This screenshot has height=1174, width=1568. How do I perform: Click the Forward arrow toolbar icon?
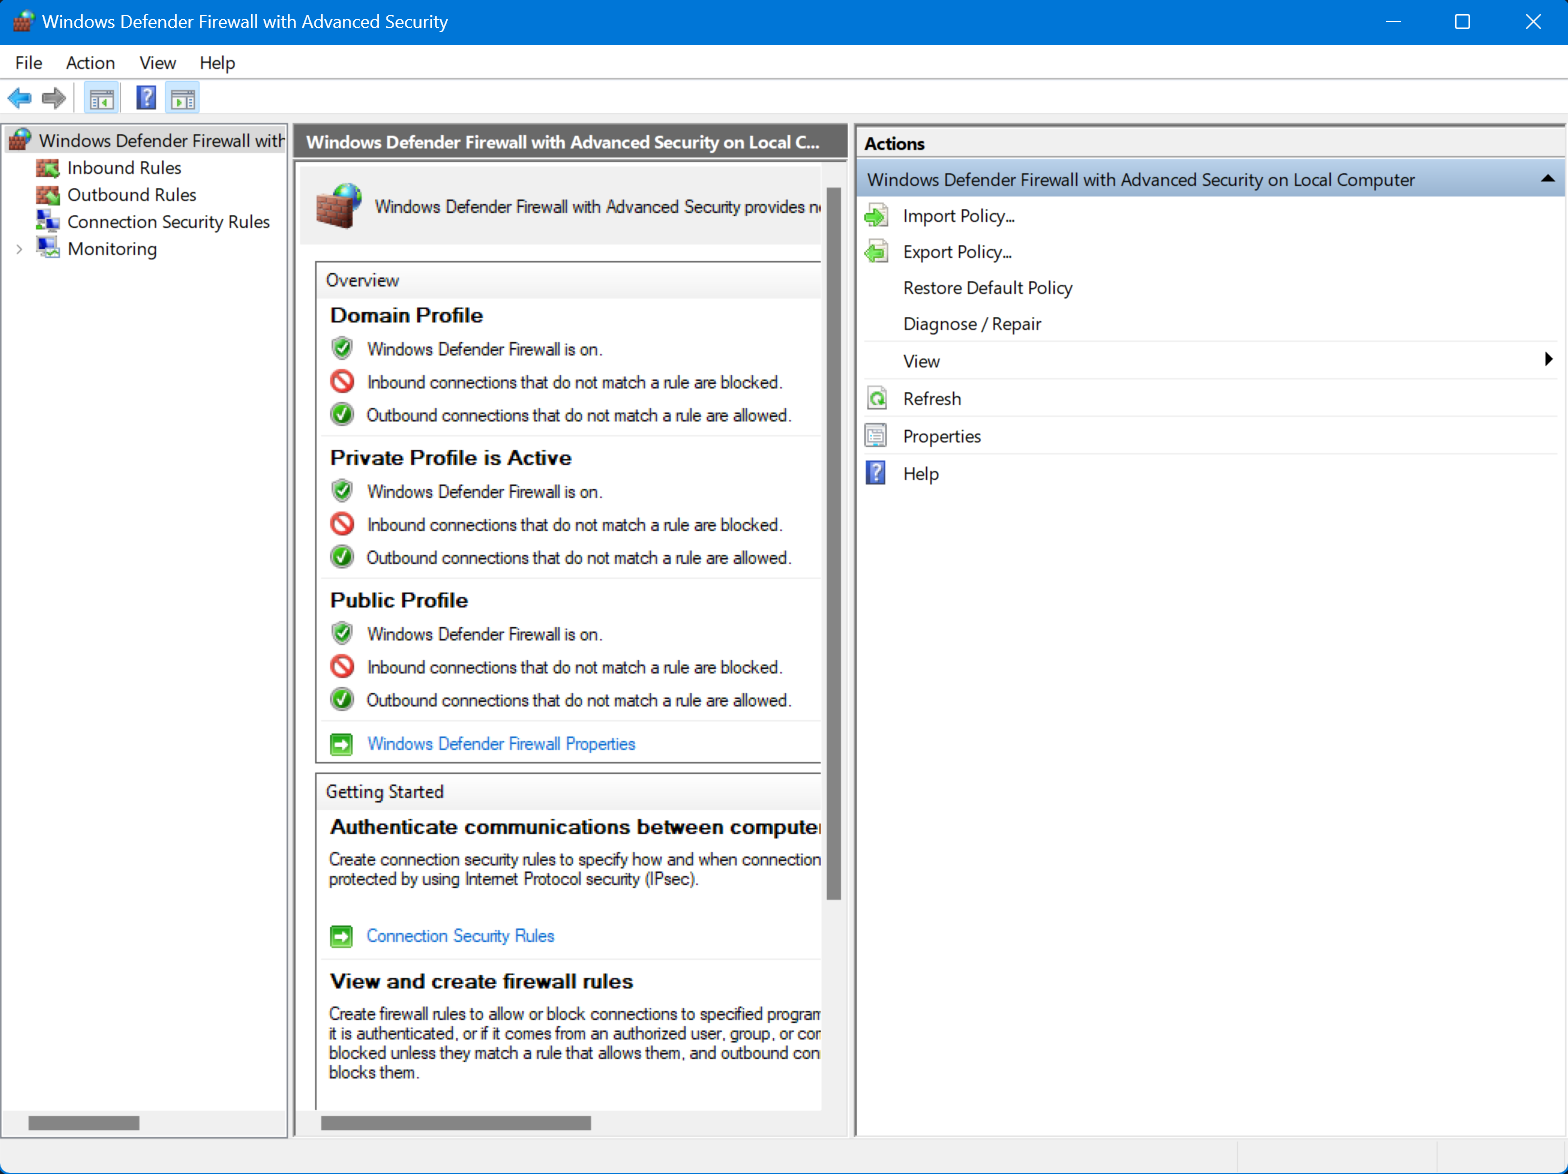tap(54, 98)
